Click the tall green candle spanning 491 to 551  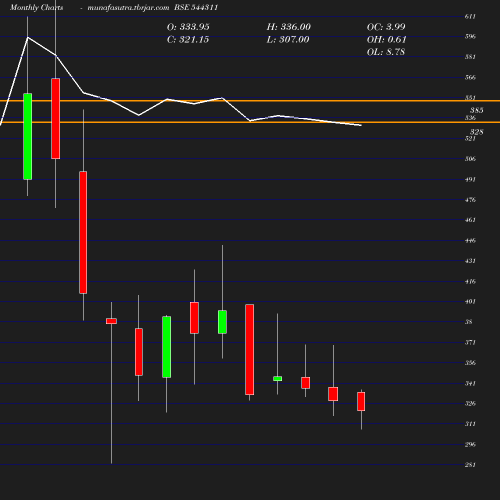tap(28, 137)
